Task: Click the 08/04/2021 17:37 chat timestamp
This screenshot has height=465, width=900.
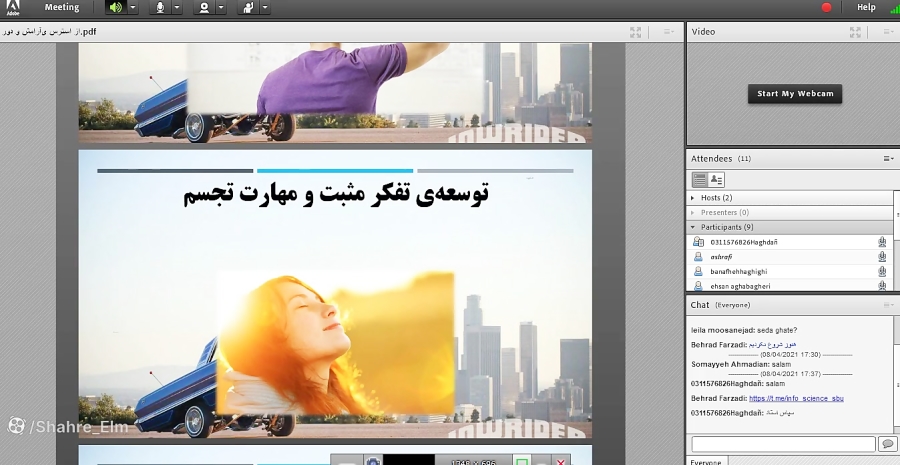Action: [789, 374]
